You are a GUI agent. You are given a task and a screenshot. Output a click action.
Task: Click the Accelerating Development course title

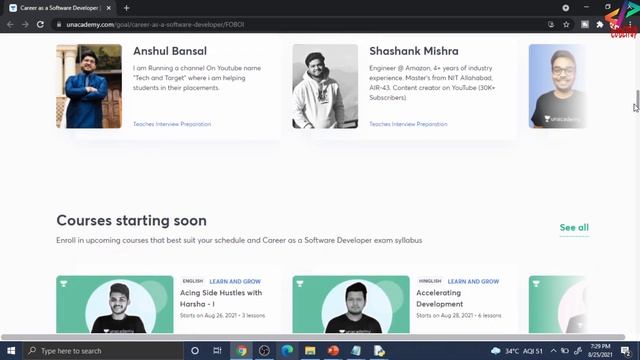[440, 298]
